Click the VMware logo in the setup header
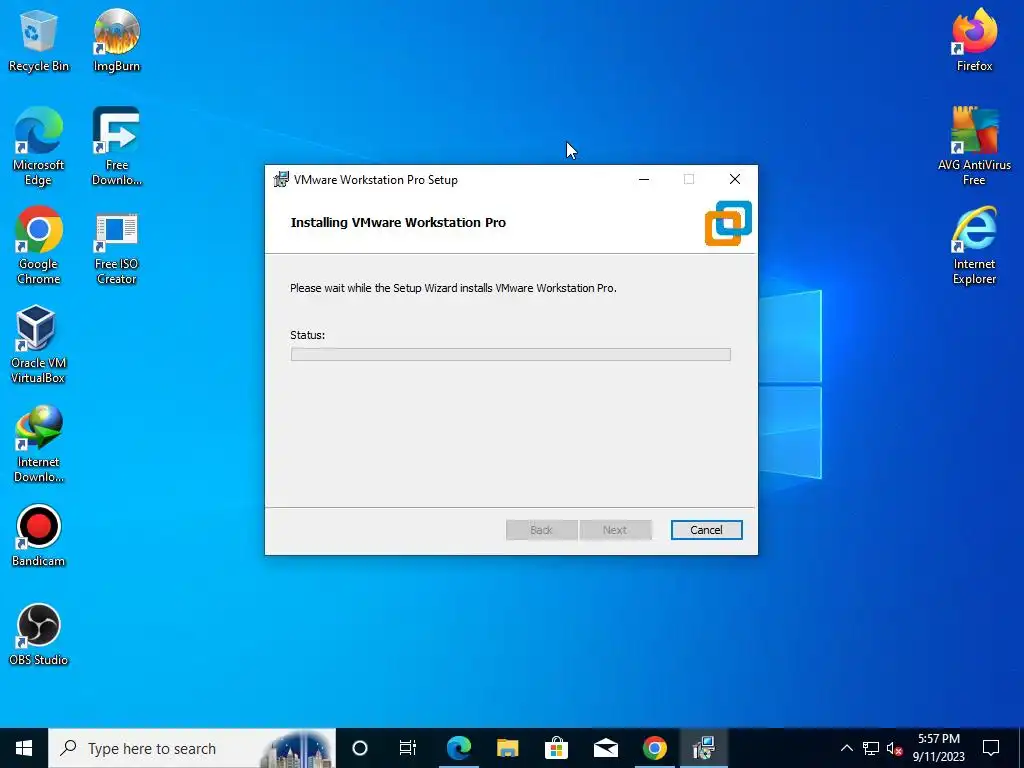 (728, 223)
